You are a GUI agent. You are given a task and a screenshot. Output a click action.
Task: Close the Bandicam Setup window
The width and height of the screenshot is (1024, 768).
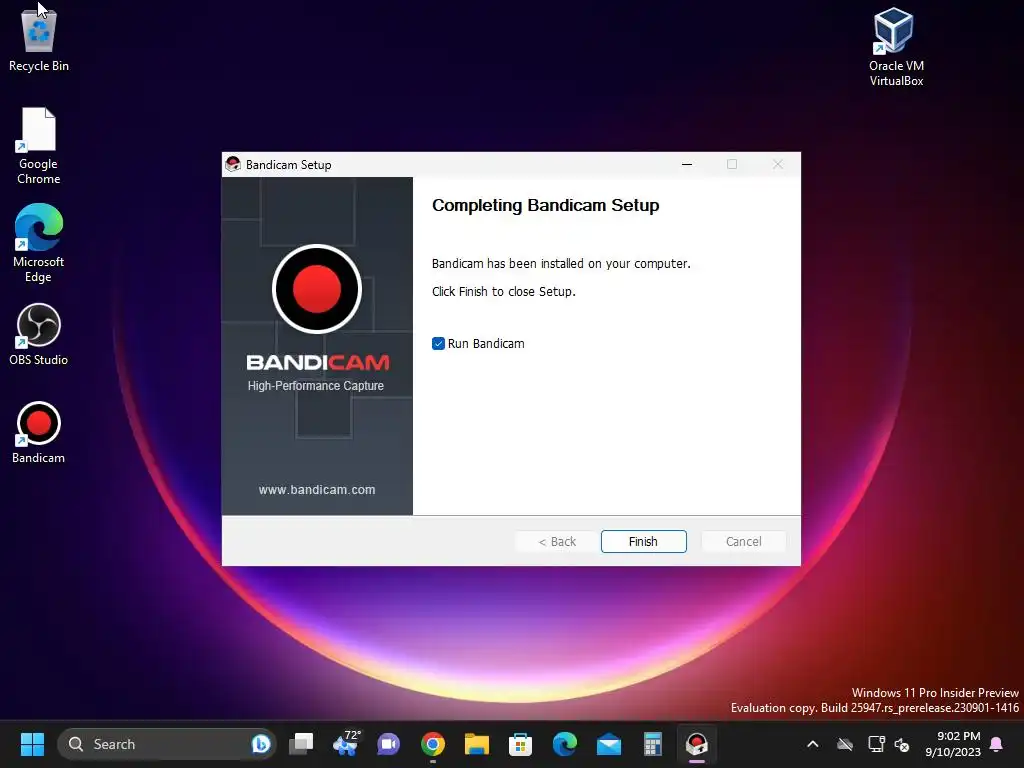(777, 165)
